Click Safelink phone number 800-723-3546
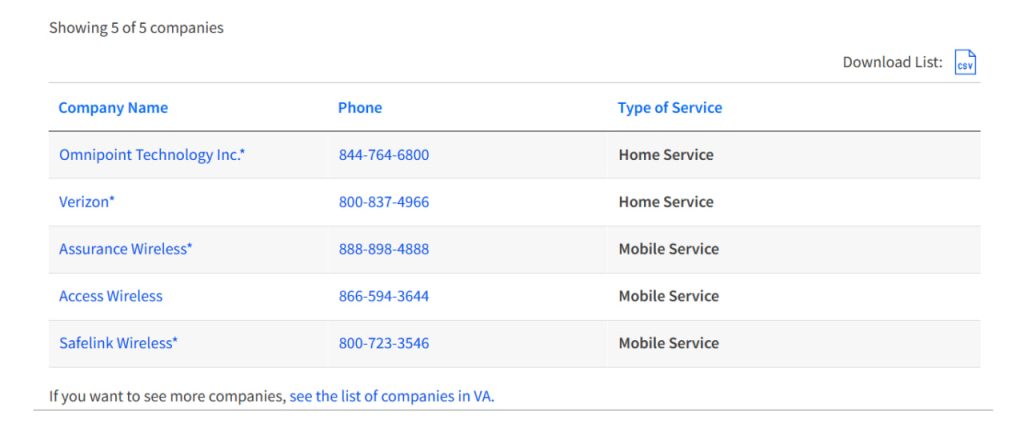This screenshot has height=432, width=1024. (x=384, y=343)
